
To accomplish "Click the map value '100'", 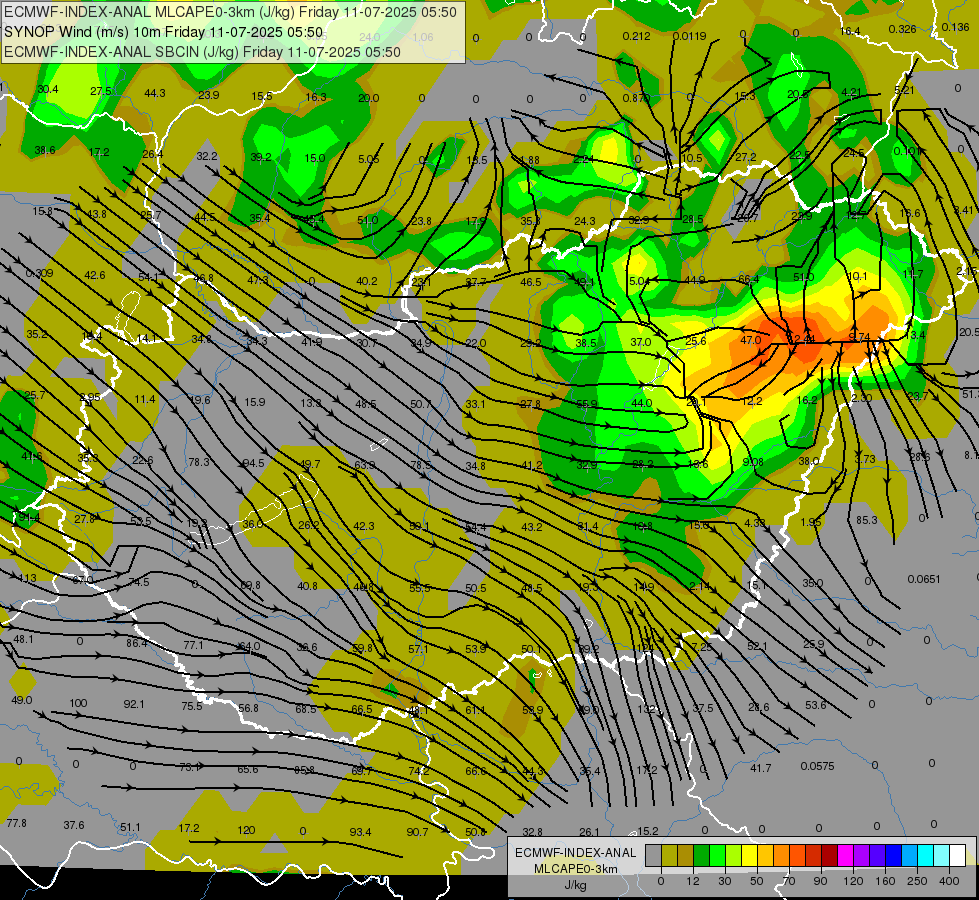I will (78, 703).
